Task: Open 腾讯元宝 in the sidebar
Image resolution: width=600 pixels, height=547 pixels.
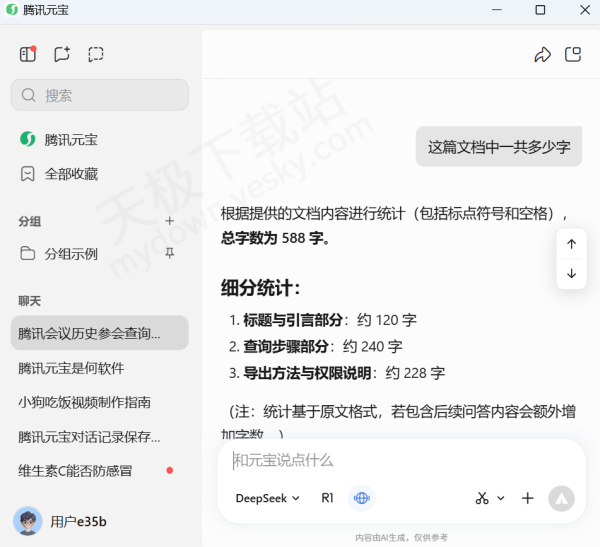Action: coord(70,139)
